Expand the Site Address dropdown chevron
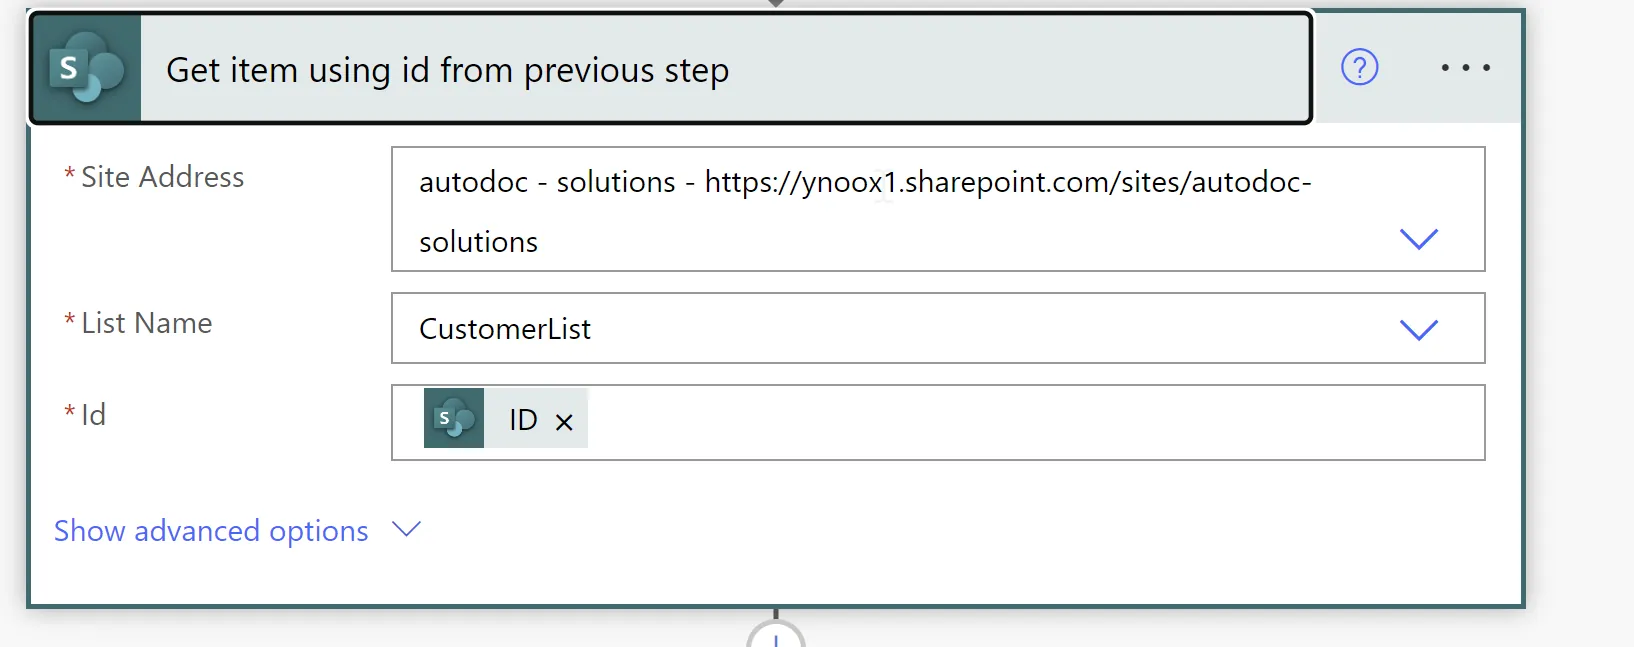This screenshot has height=647, width=1634. coord(1418,239)
